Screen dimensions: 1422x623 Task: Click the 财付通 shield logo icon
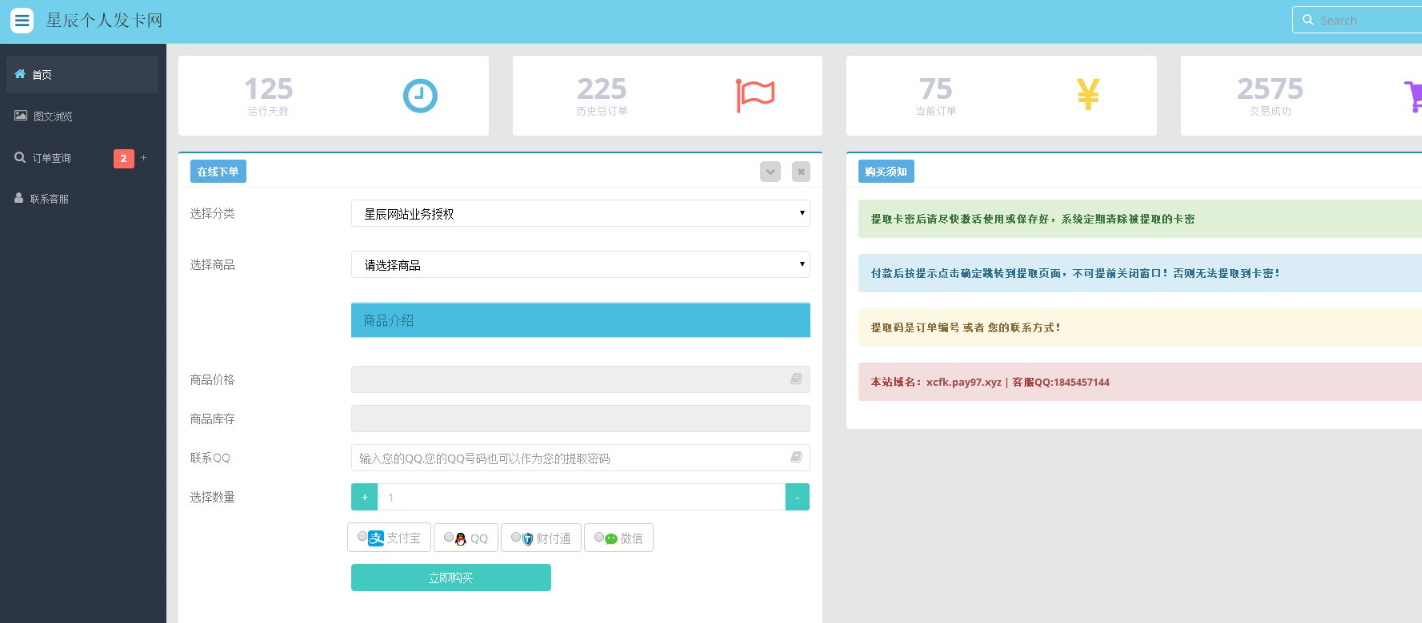528,538
